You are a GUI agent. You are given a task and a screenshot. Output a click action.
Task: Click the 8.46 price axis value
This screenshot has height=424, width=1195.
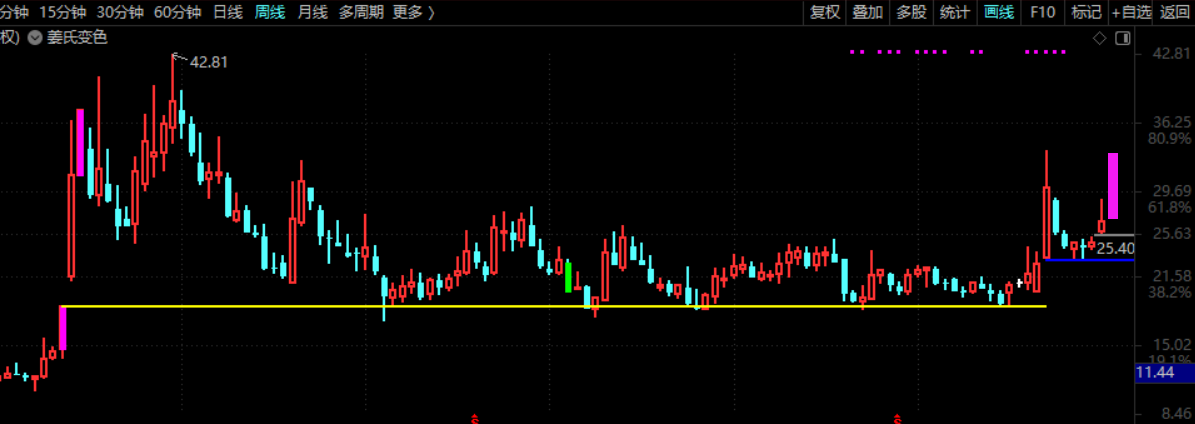(1174, 415)
